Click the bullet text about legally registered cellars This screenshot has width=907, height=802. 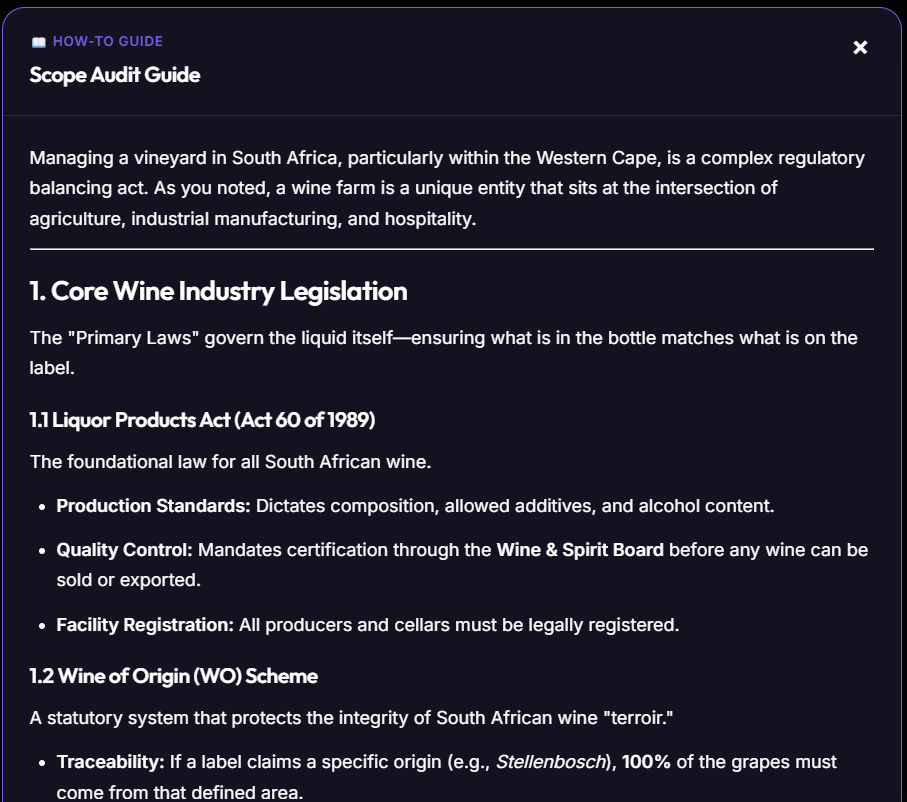point(368,625)
